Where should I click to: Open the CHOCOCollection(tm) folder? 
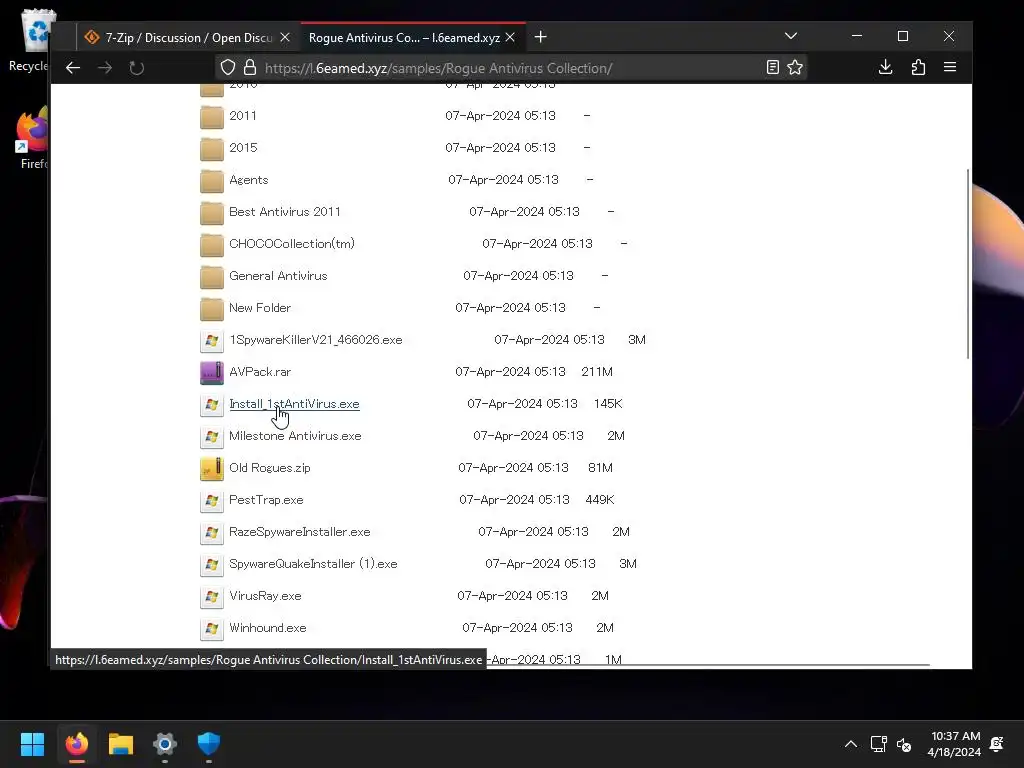click(x=291, y=244)
